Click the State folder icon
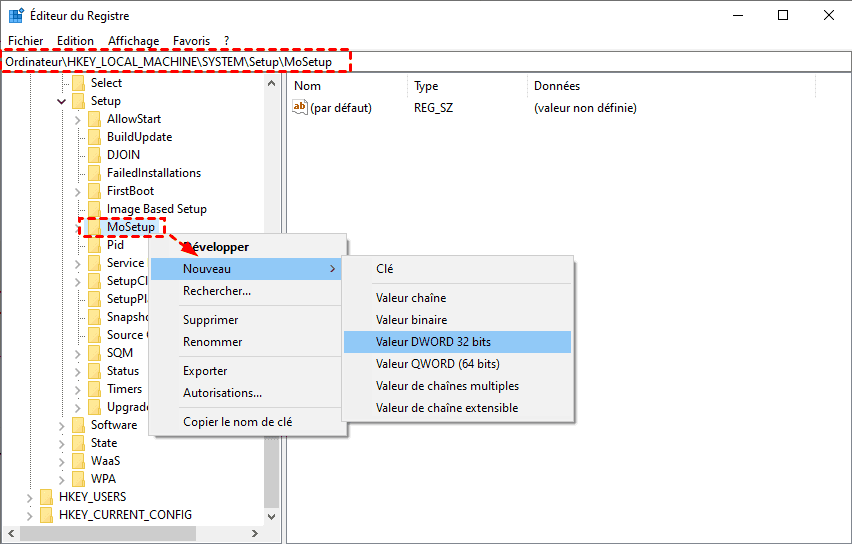The width and height of the screenshot is (852, 544). pyautogui.click(x=79, y=443)
